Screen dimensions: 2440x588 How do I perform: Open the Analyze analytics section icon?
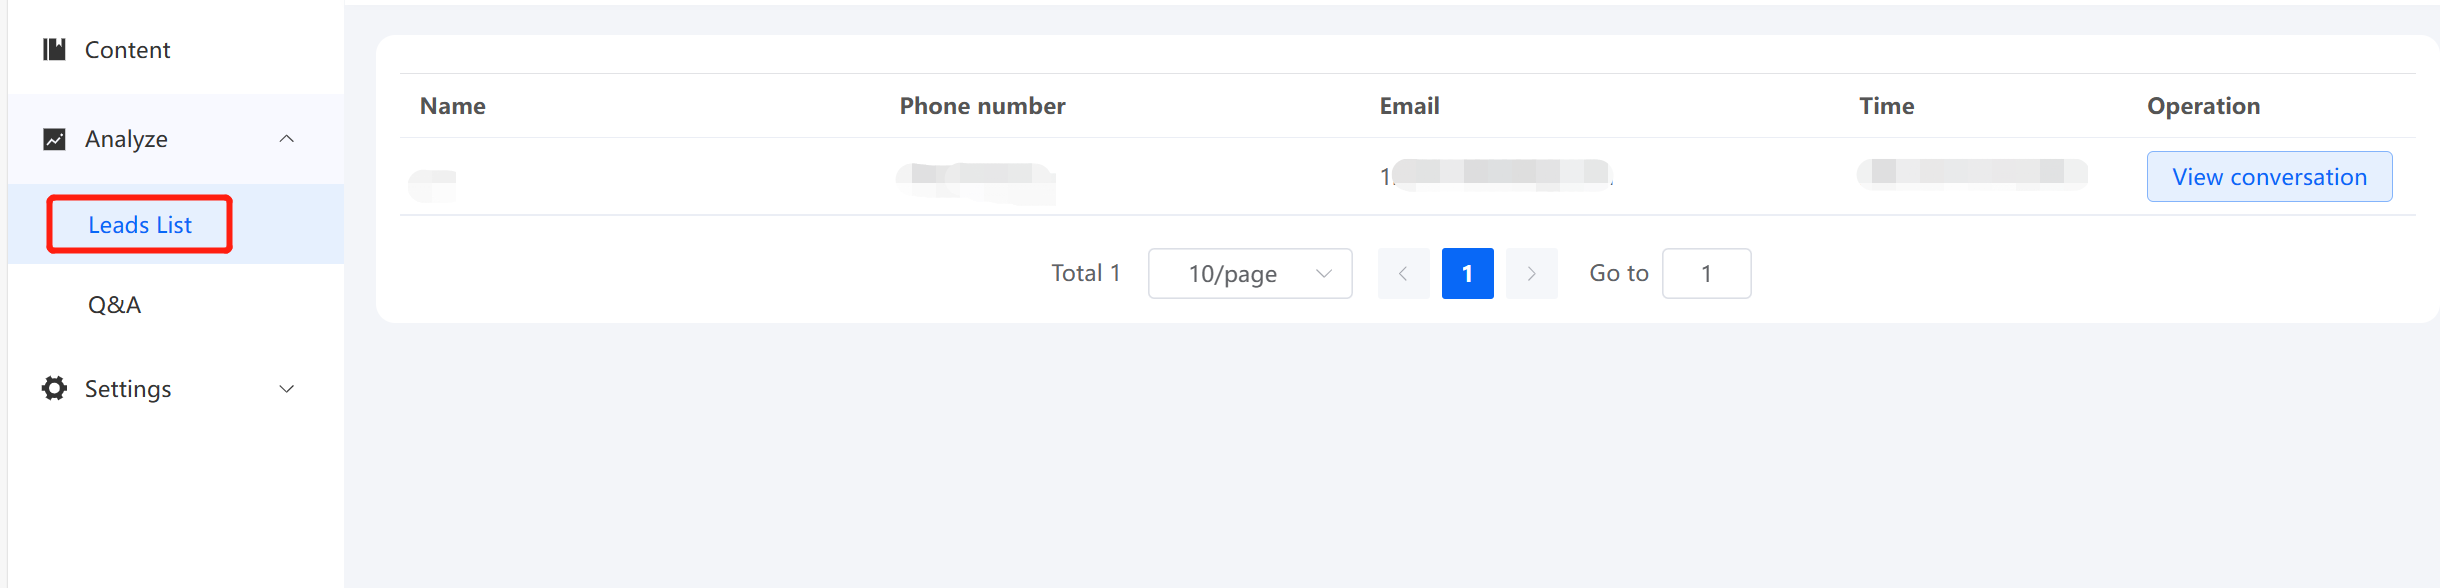pyautogui.click(x=53, y=138)
